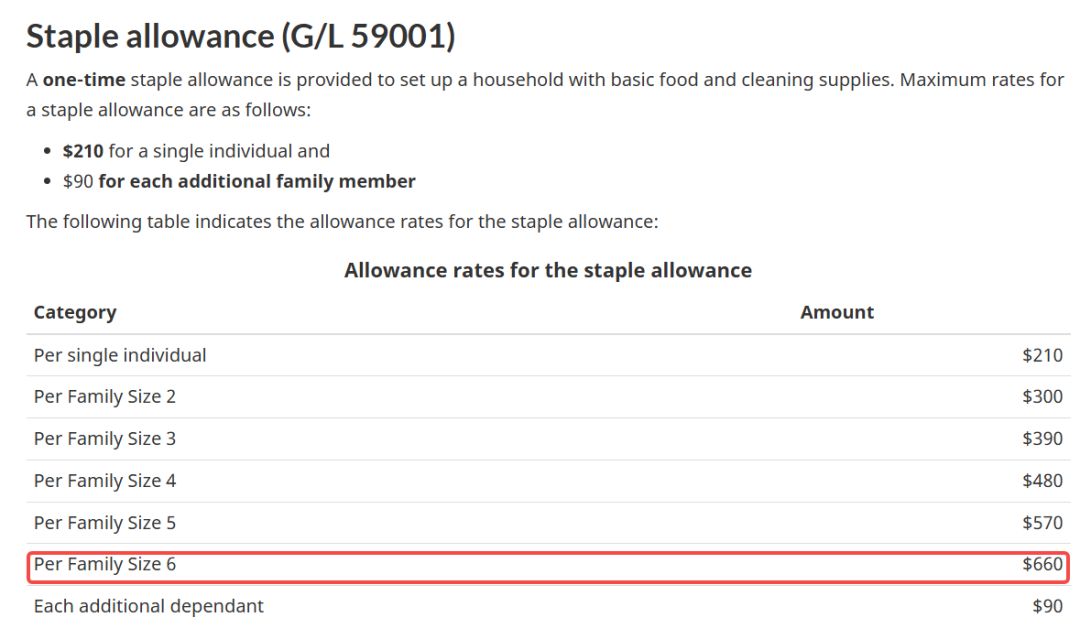Click the Amount column header
Image resolution: width=1080 pixels, height=639 pixels.
pyautogui.click(x=836, y=312)
